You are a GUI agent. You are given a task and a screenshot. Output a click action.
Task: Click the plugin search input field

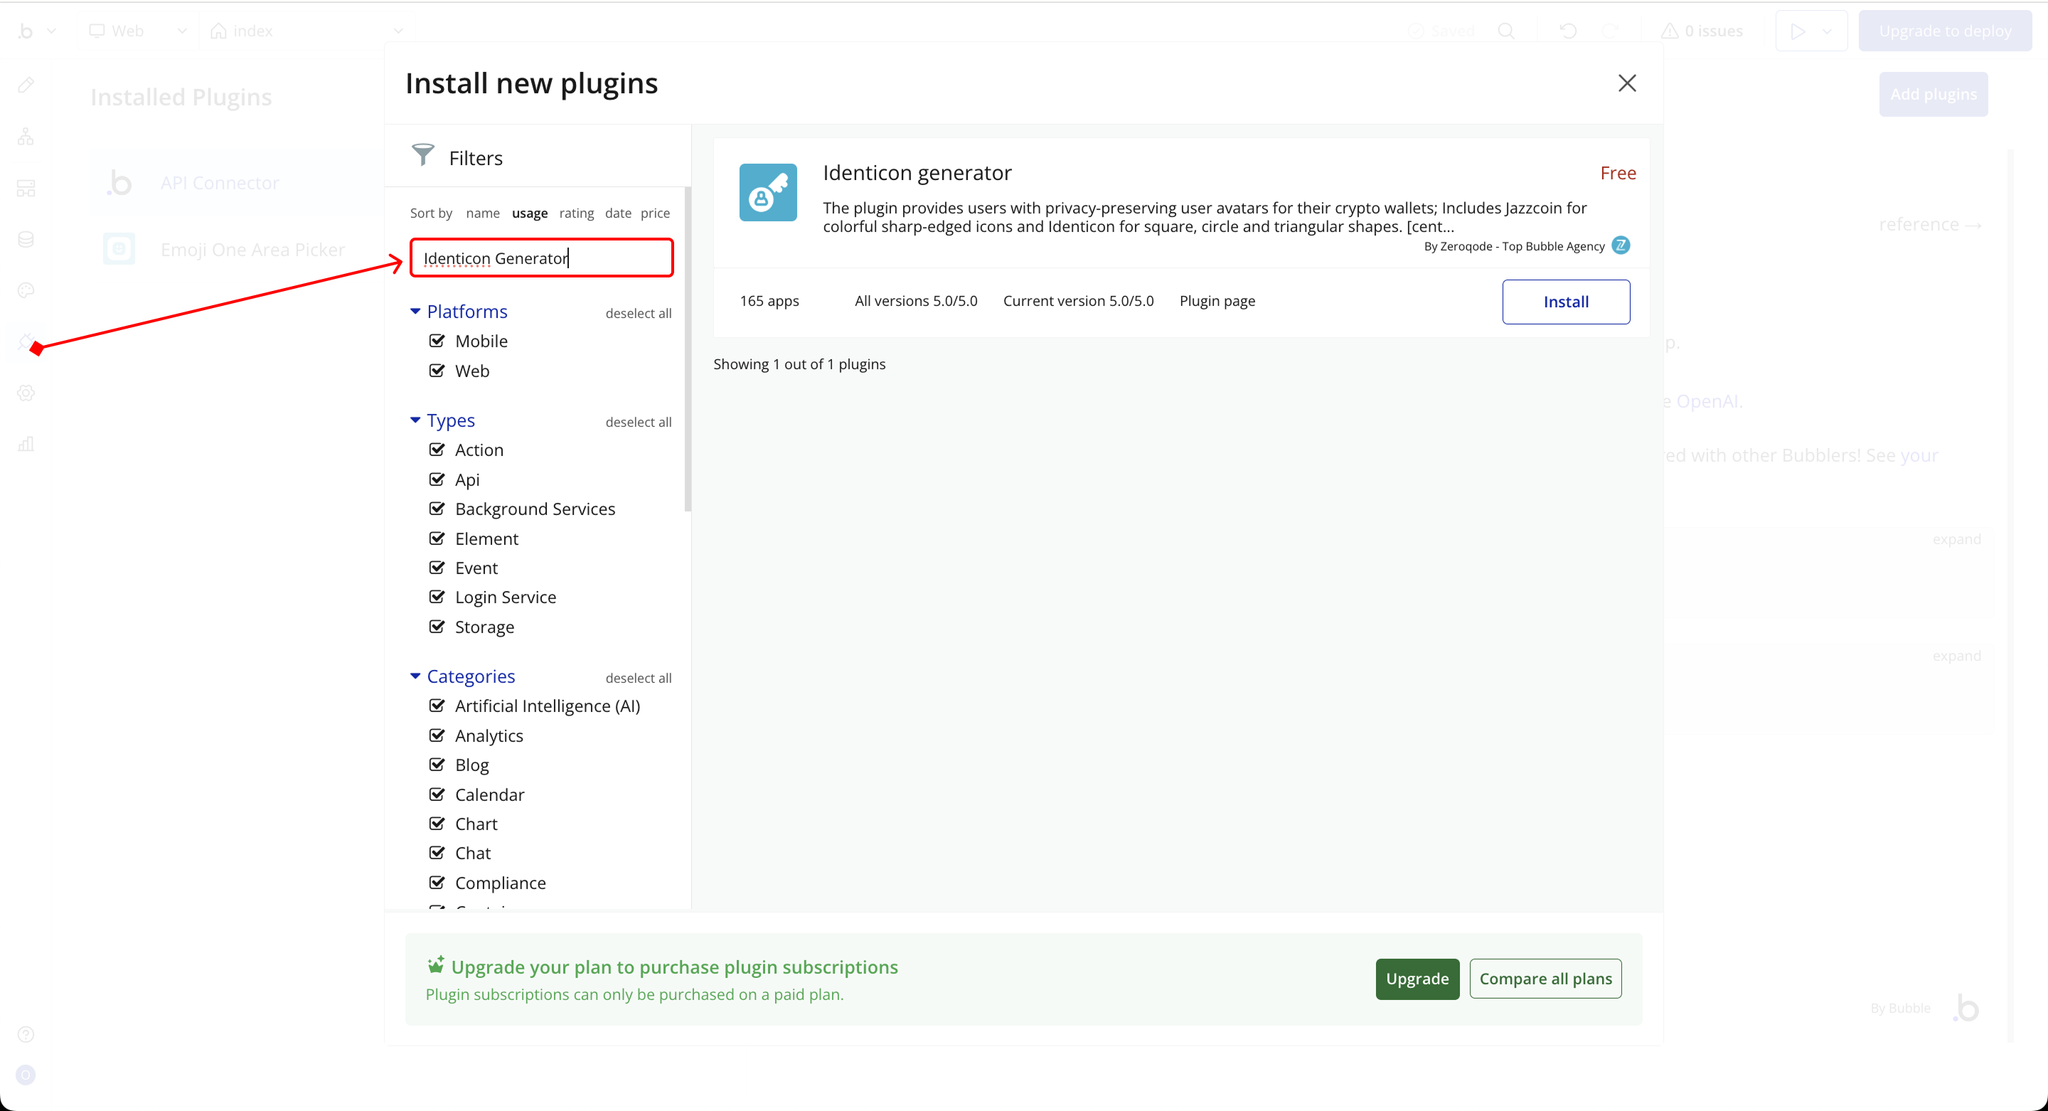pos(541,258)
